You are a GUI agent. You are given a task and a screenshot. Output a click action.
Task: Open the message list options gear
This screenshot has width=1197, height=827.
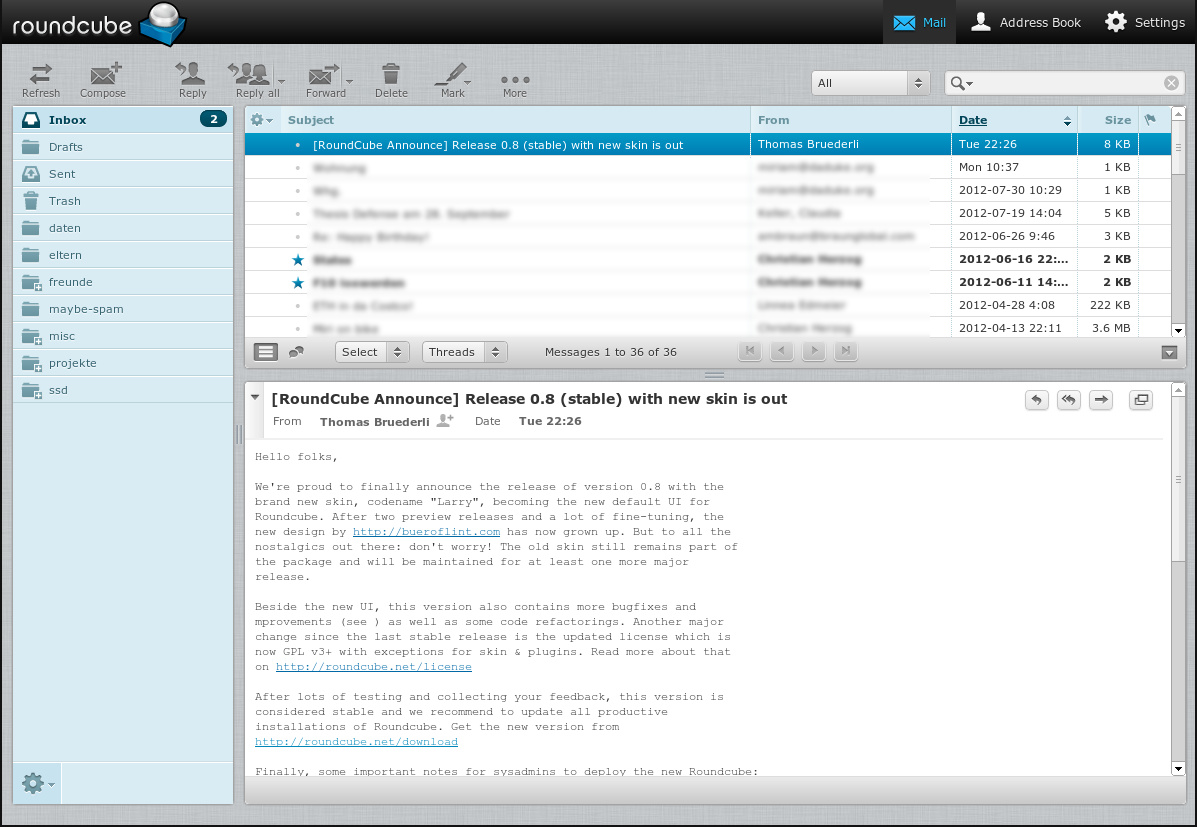261,120
